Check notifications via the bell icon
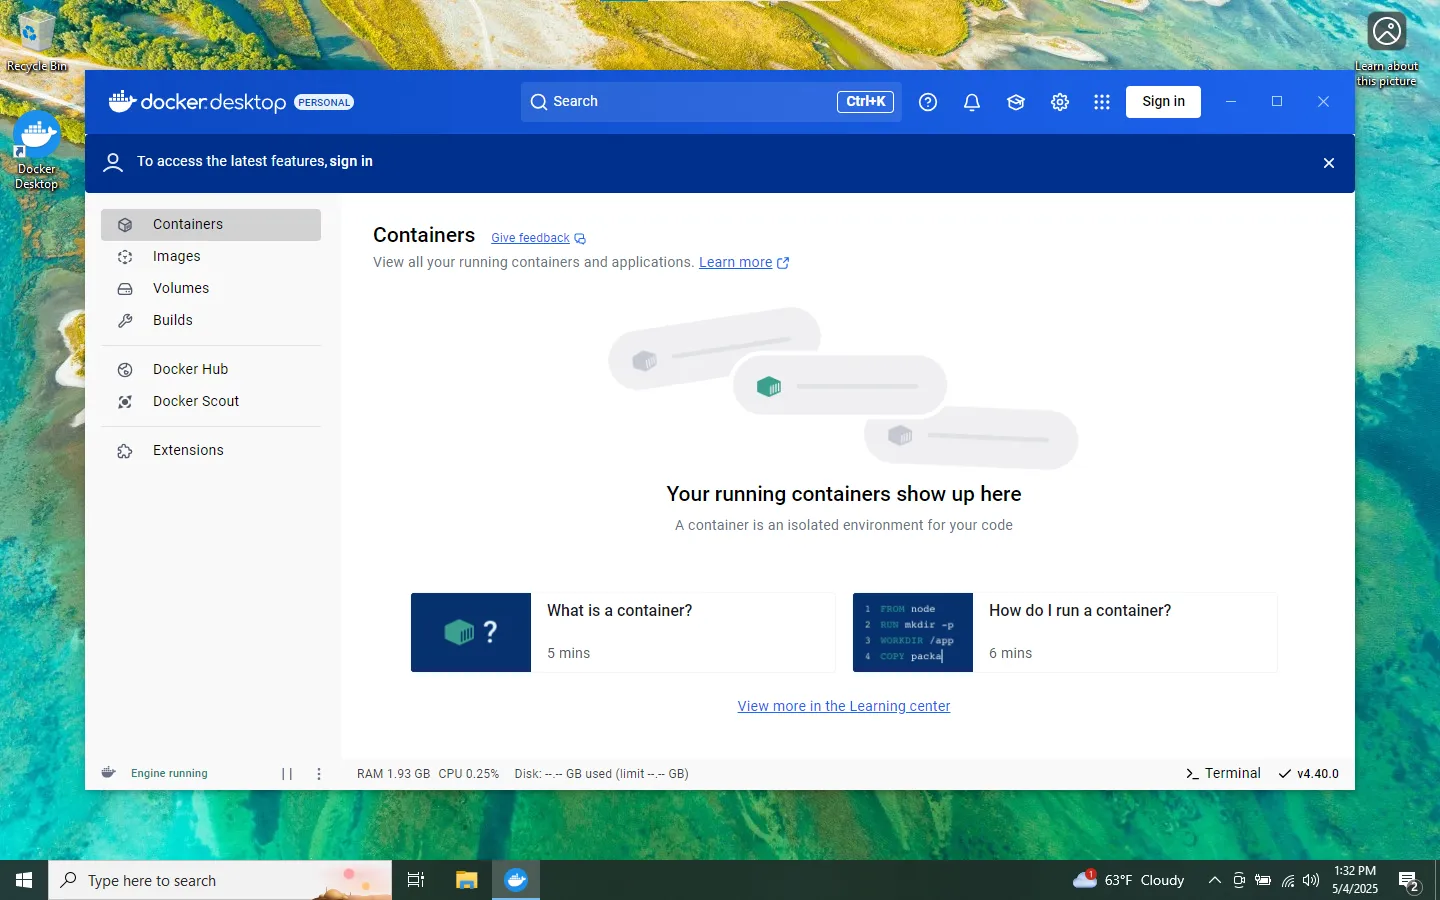The image size is (1440, 900). coord(971,101)
